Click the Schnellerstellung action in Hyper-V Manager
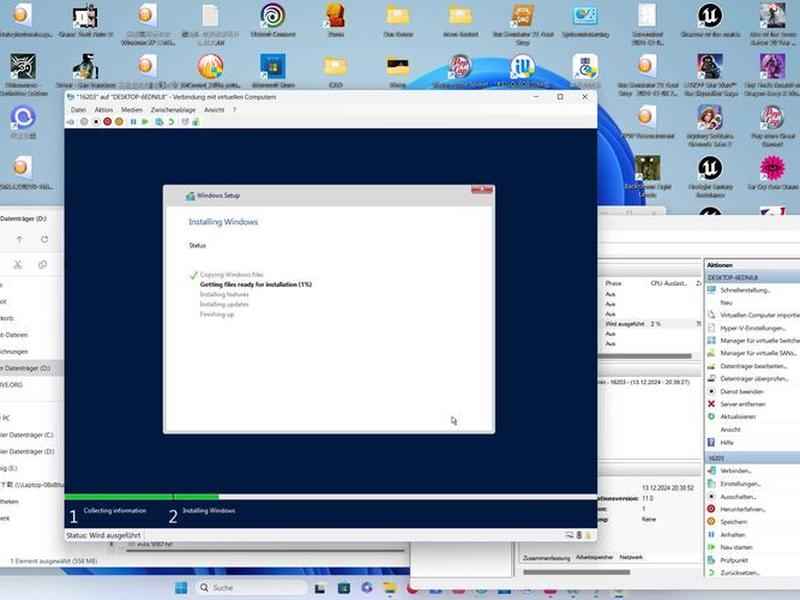The image size is (800, 600). (x=745, y=290)
